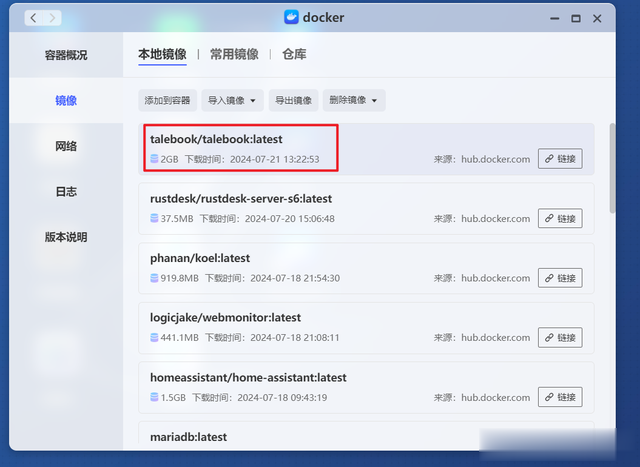This screenshot has width=640, height=467.
Task: Click hub.docker.com source of home-assistant row
Action: [496, 398]
